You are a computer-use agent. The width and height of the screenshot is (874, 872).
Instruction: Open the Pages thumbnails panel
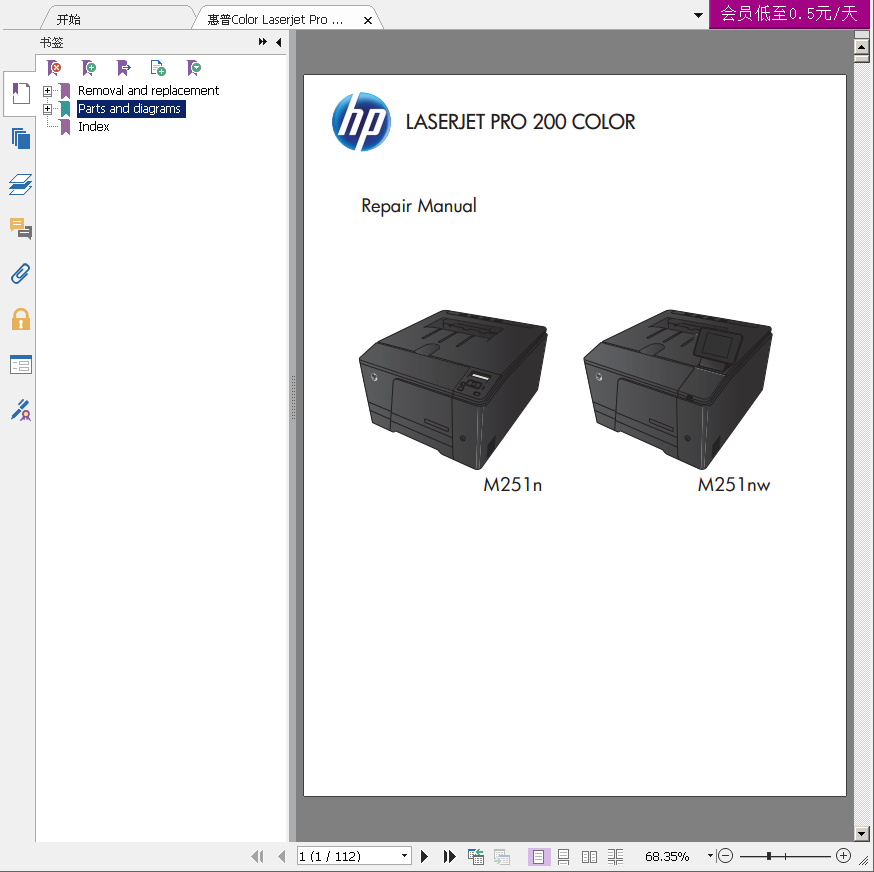[21, 138]
